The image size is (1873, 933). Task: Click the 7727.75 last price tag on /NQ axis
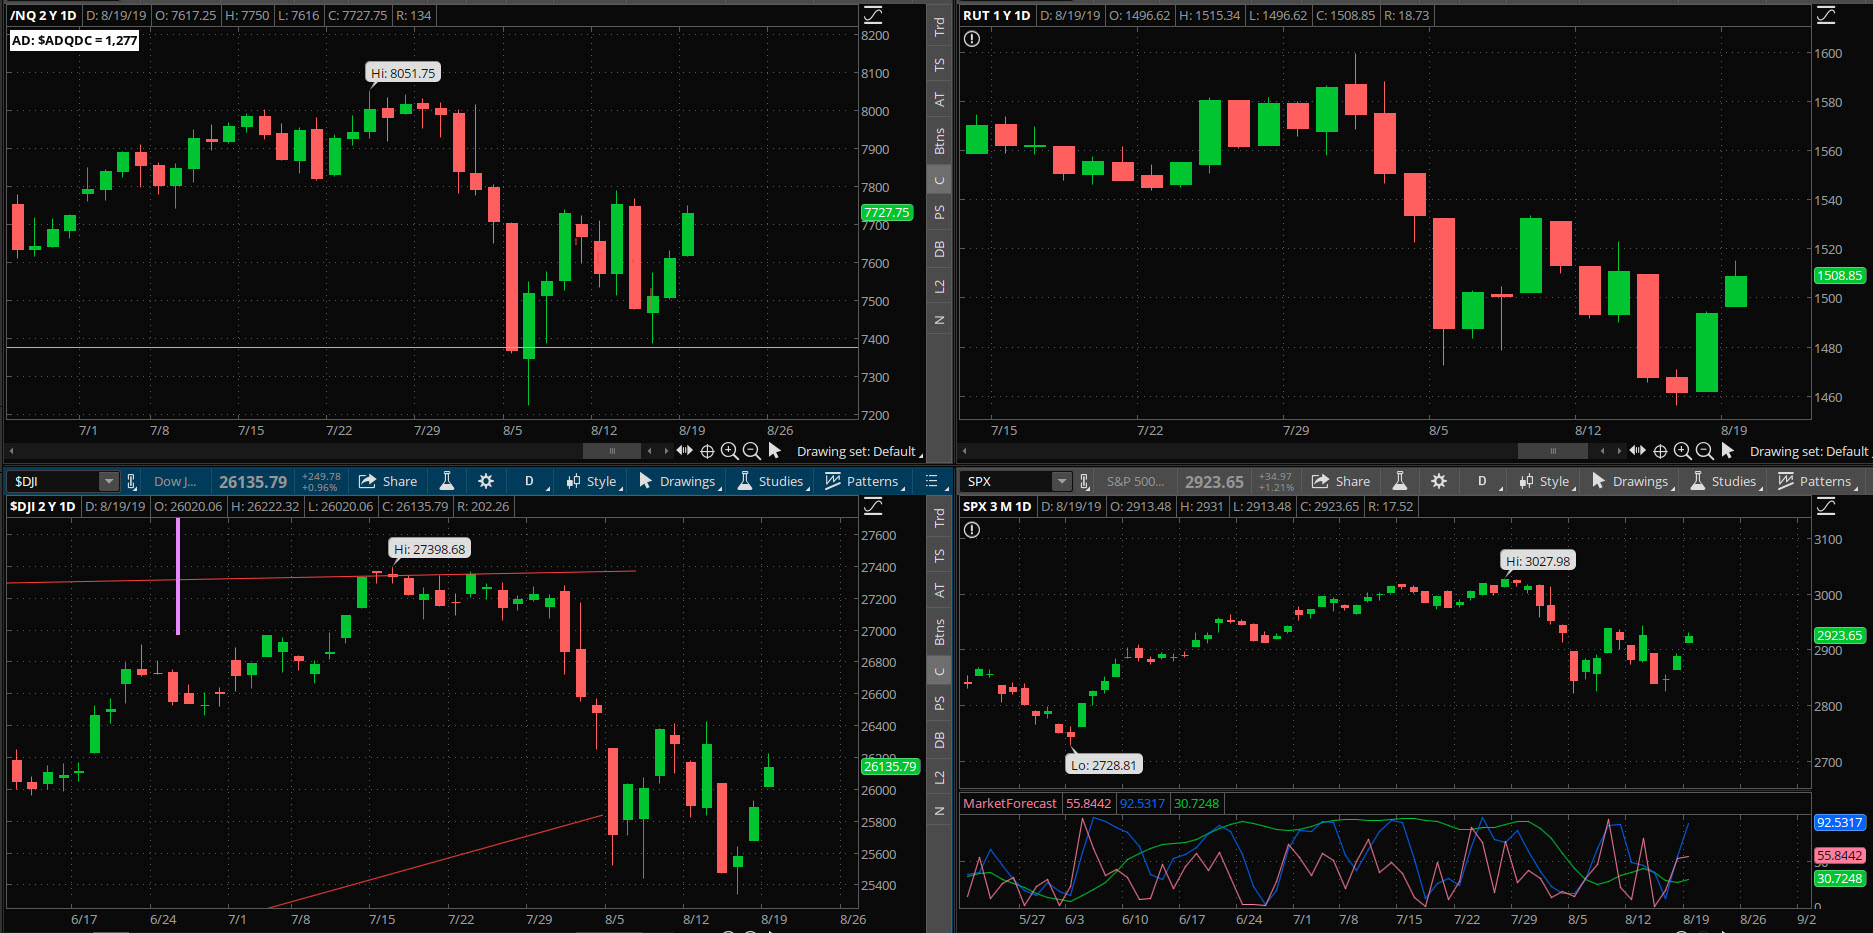(887, 212)
